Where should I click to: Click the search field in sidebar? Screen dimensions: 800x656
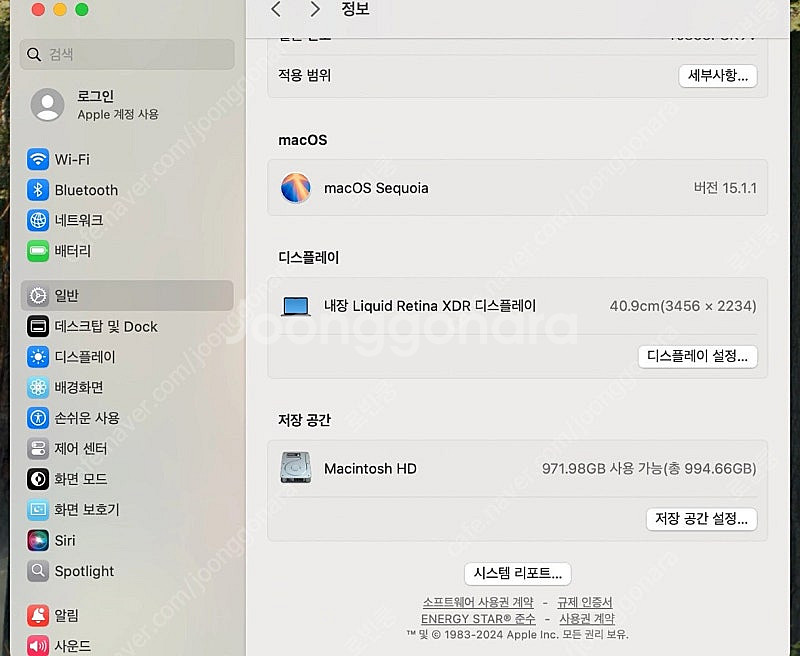click(x=127, y=54)
